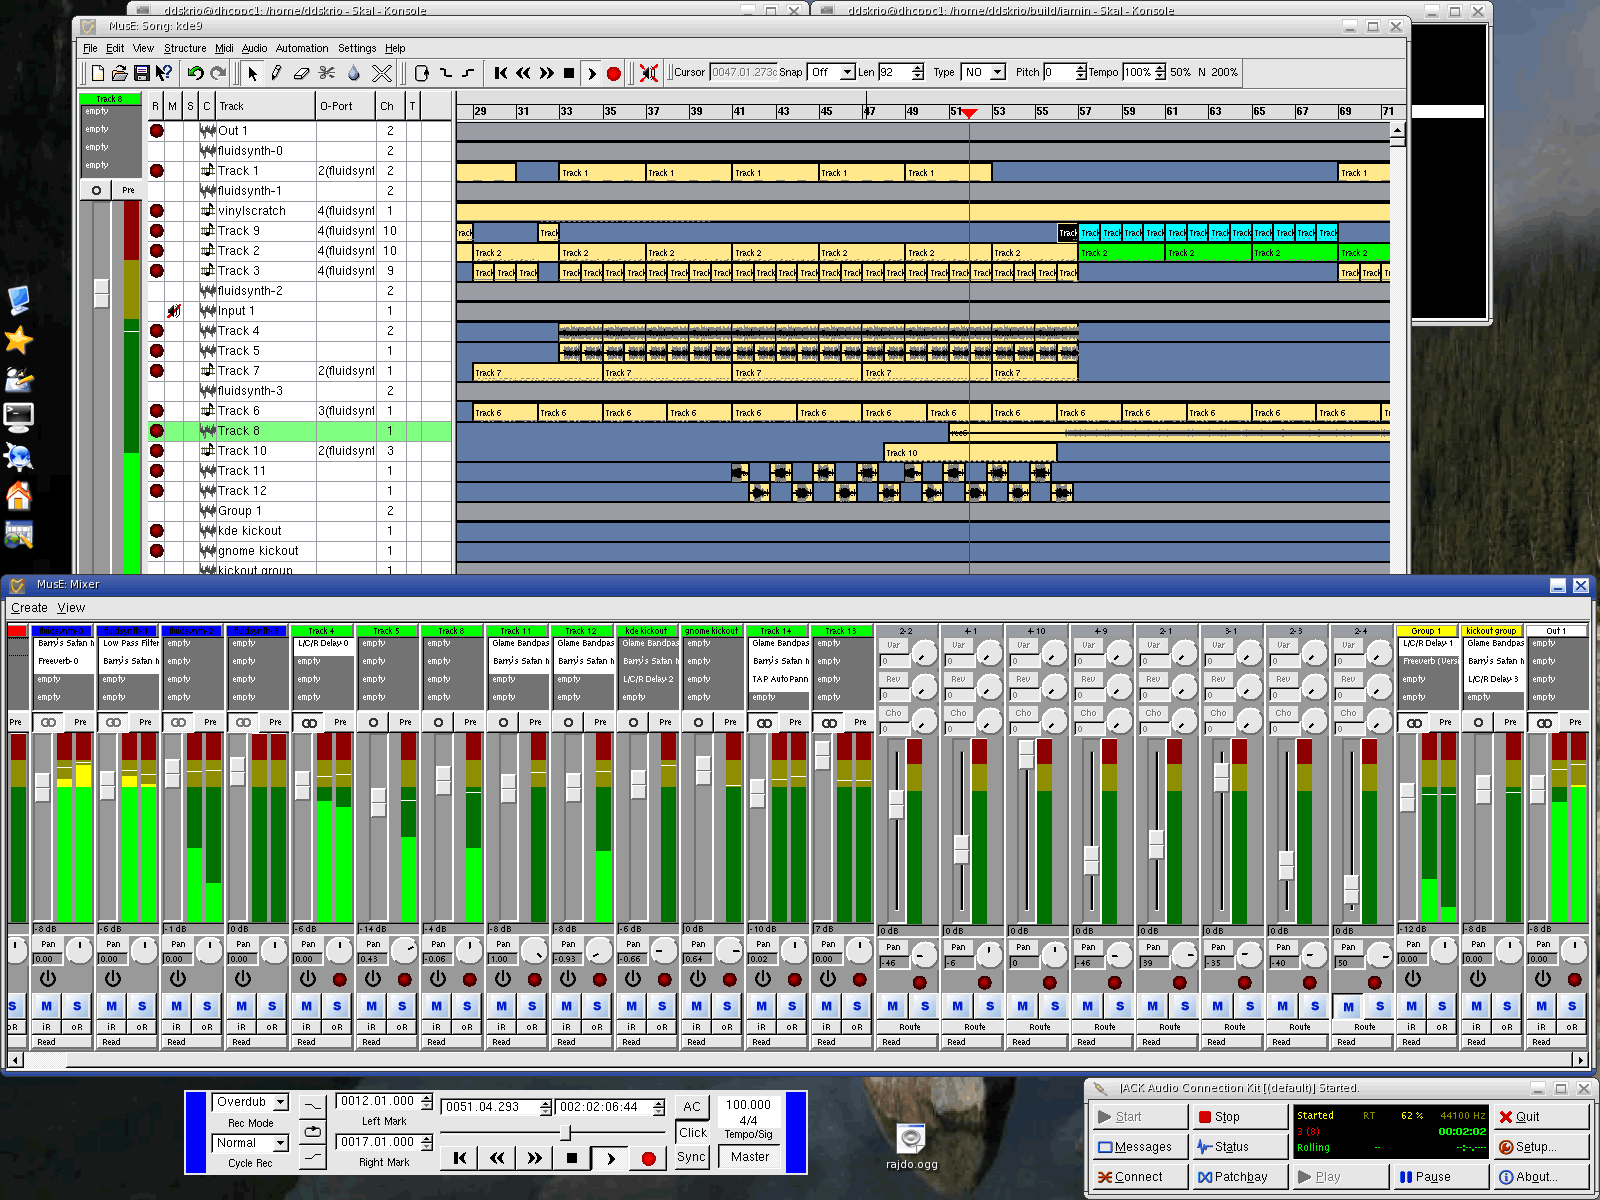Image resolution: width=1600 pixels, height=1200 pixels.
Task: Open the Overdub Rec Mode dropdown
Action: point(250,1102)
